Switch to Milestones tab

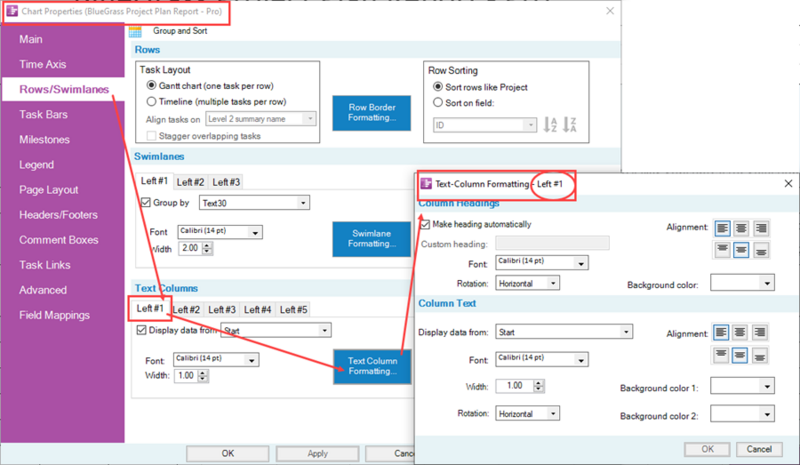[44, 139]
